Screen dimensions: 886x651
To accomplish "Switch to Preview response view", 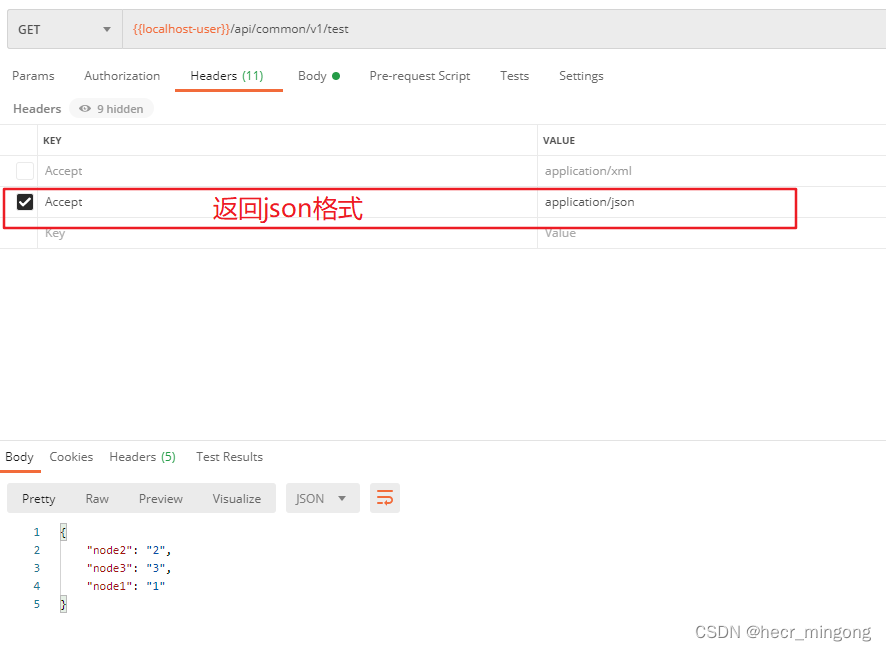I will tap(161, 498).
